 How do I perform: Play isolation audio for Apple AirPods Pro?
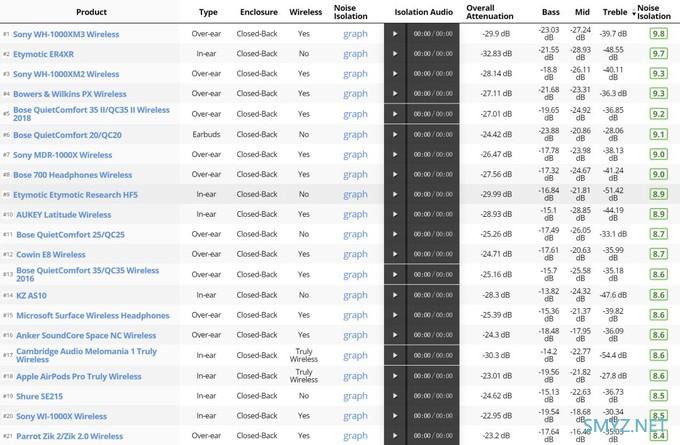tap(395, 376)
